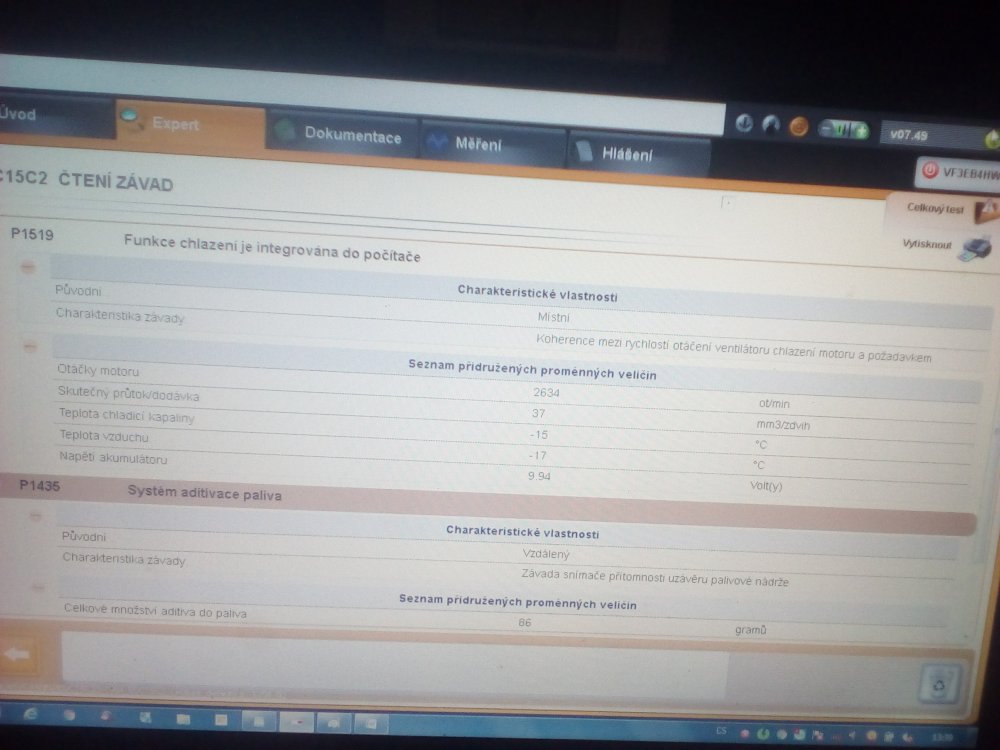This screenshot has height=750, width=1000.
Task: Collapse the variables list section under P1435
Action: (38, 587)
